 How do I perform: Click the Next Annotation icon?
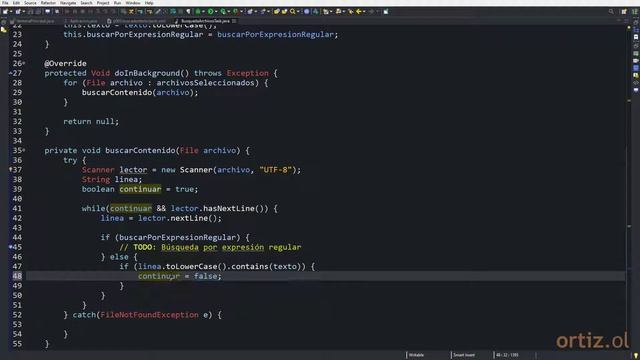[326, 11]
